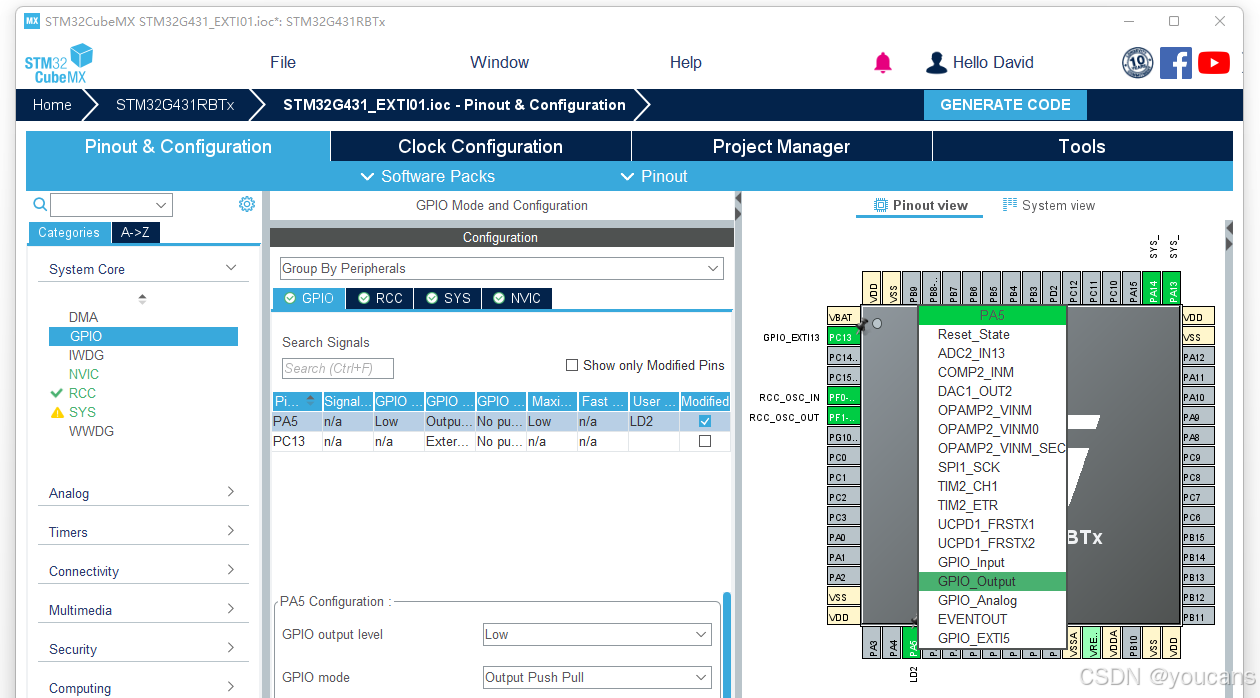1260x698 pixels.
Task: Open the Software Packs dropdown
Action: coord(427,176)
